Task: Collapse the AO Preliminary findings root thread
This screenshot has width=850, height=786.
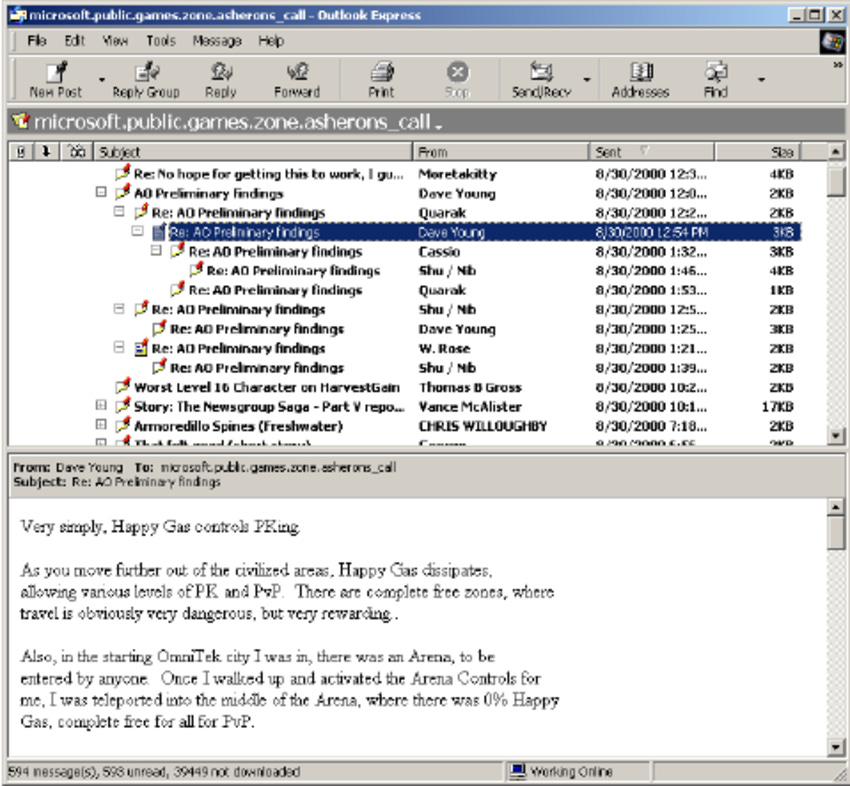Action: point(101,192)
